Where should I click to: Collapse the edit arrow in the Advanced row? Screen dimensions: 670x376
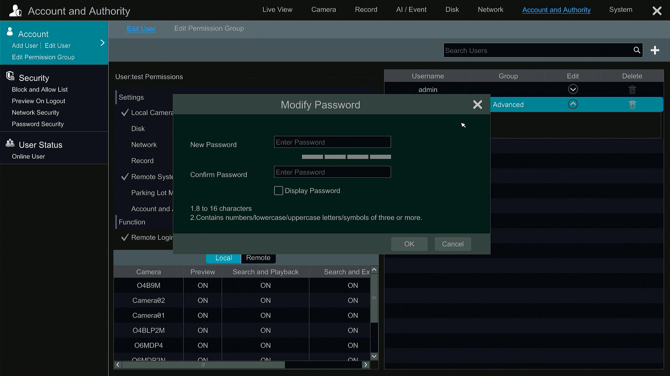point(573,104)
